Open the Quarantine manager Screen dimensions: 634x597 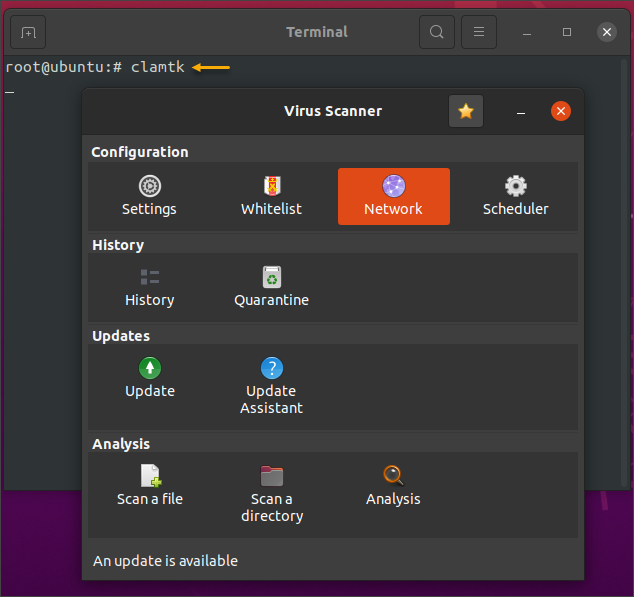pyautogui.click(x=272, y=287)
